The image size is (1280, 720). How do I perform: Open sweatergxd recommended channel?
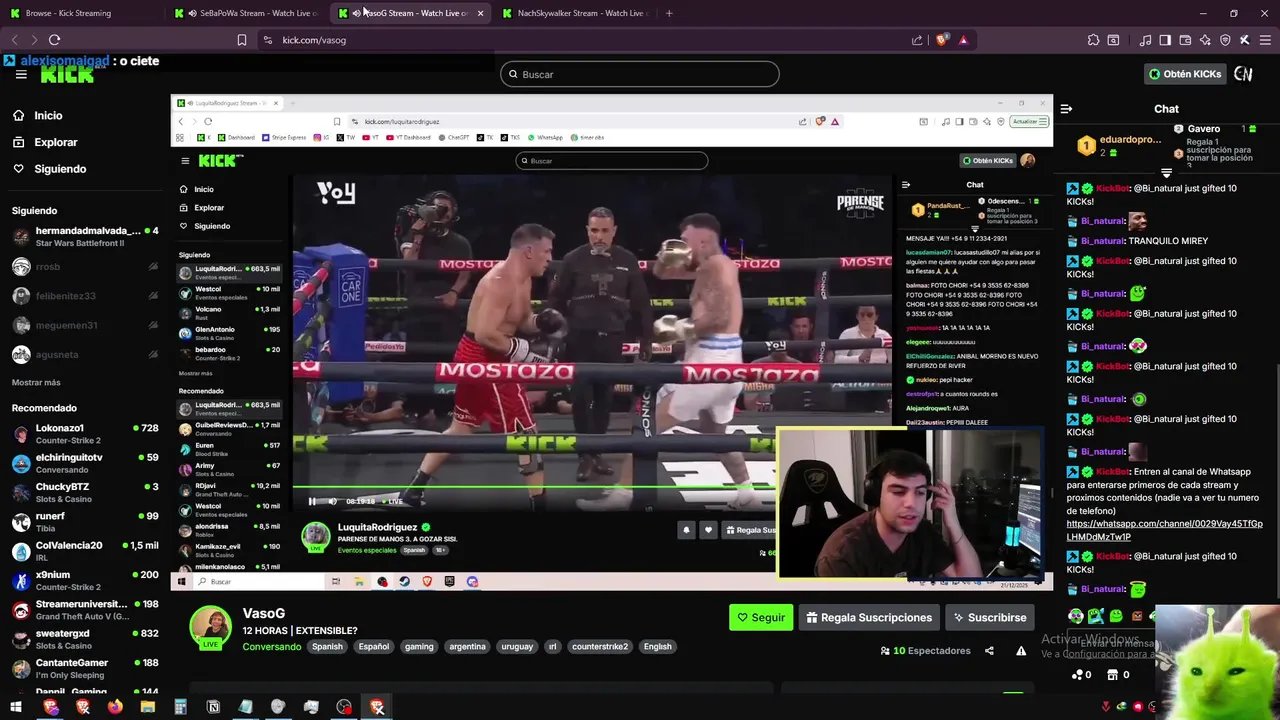click(x=84, y=639)
